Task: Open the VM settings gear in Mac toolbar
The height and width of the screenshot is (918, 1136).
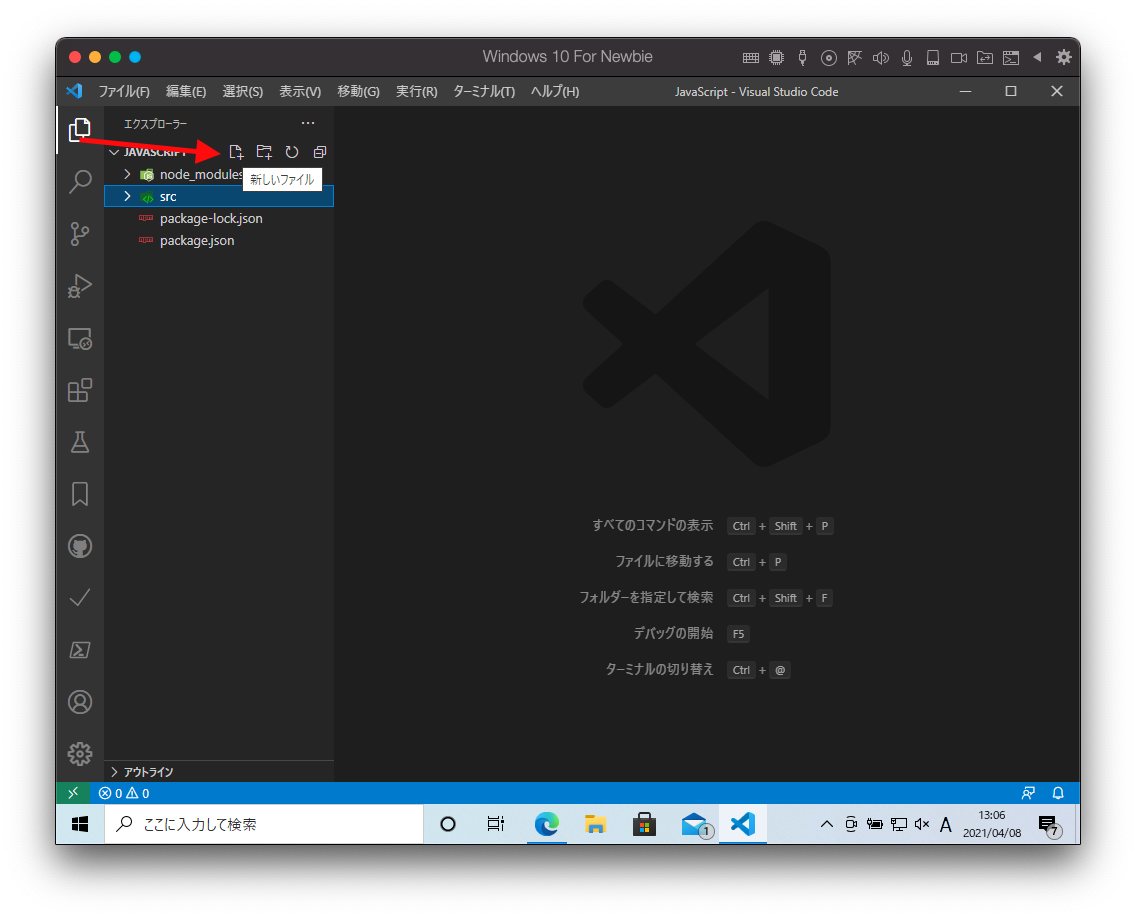Action: tap(1064, 57)
